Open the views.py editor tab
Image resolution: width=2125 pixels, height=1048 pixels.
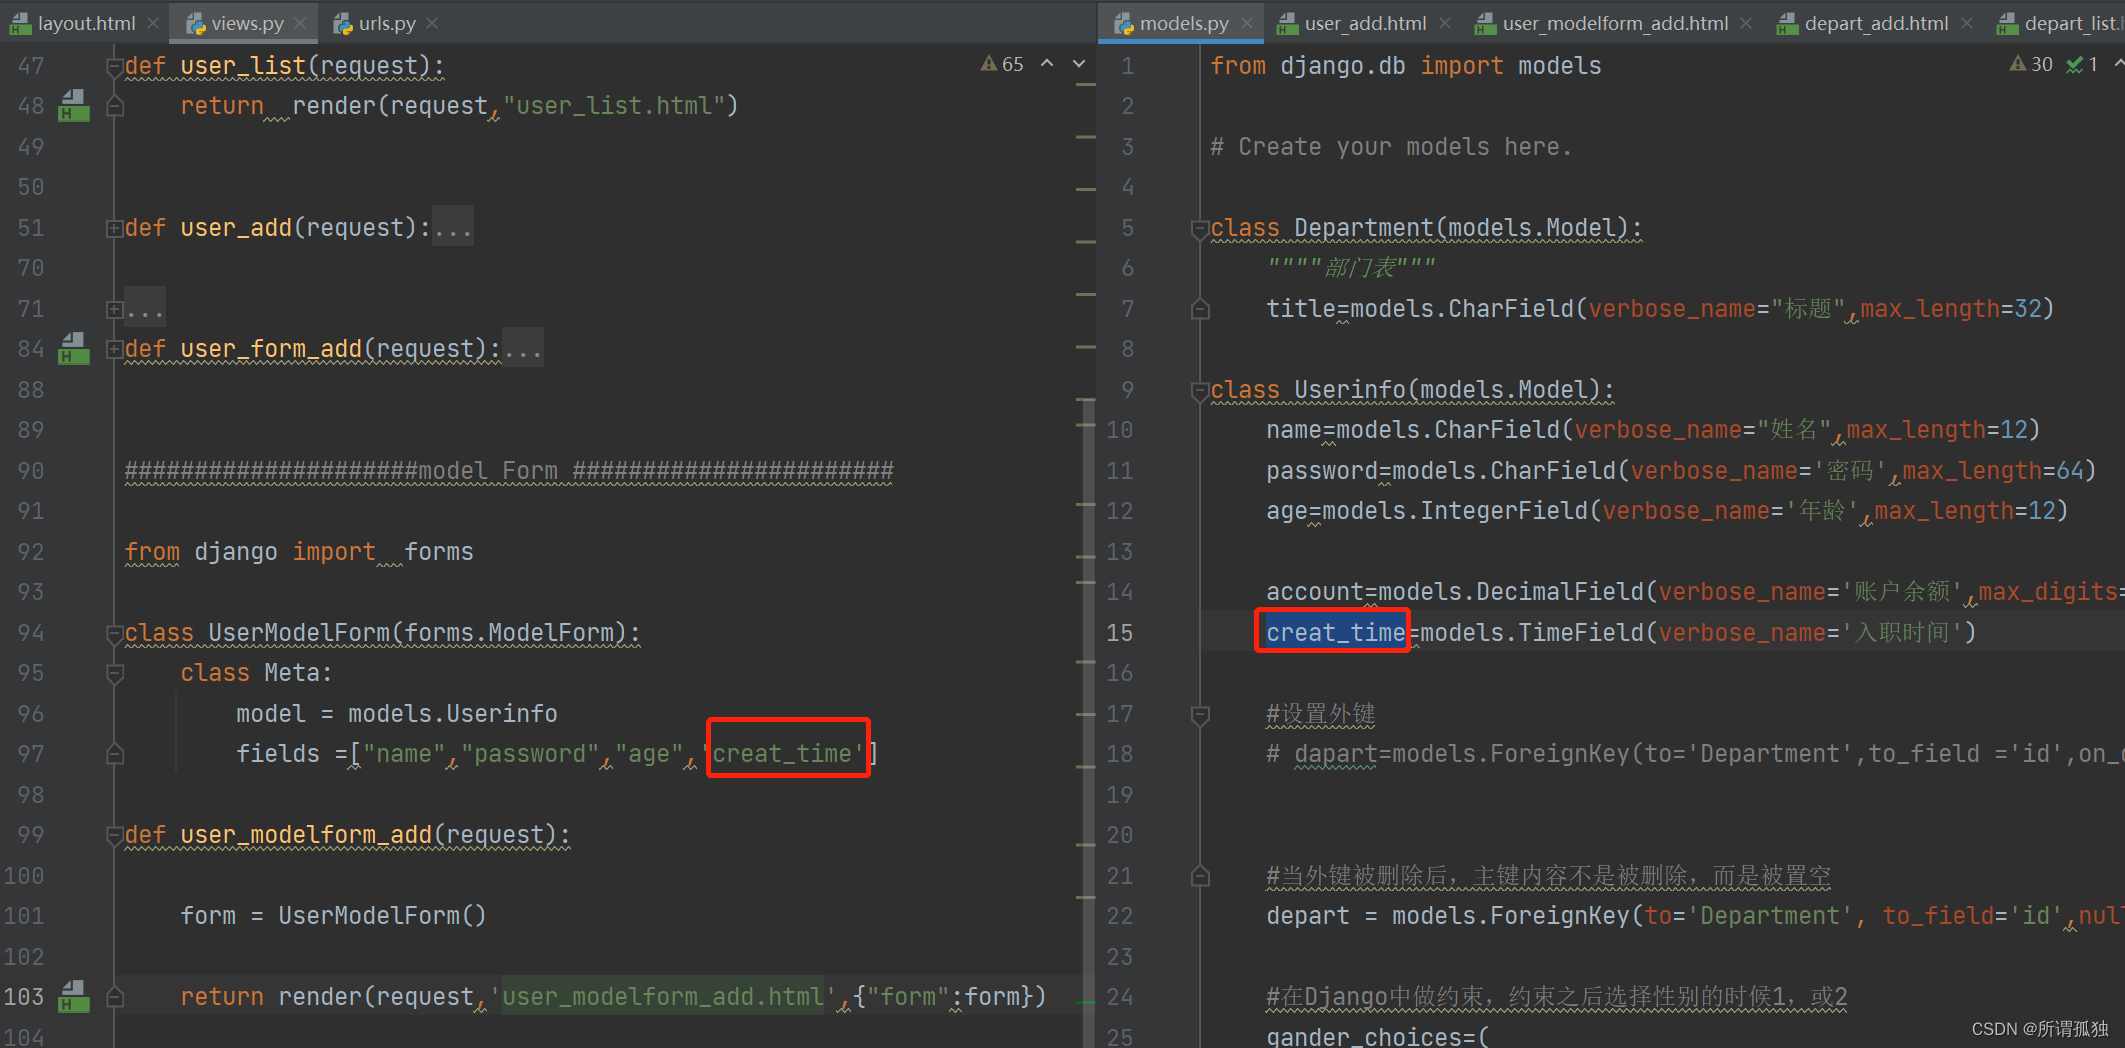(x=236, y=23)
